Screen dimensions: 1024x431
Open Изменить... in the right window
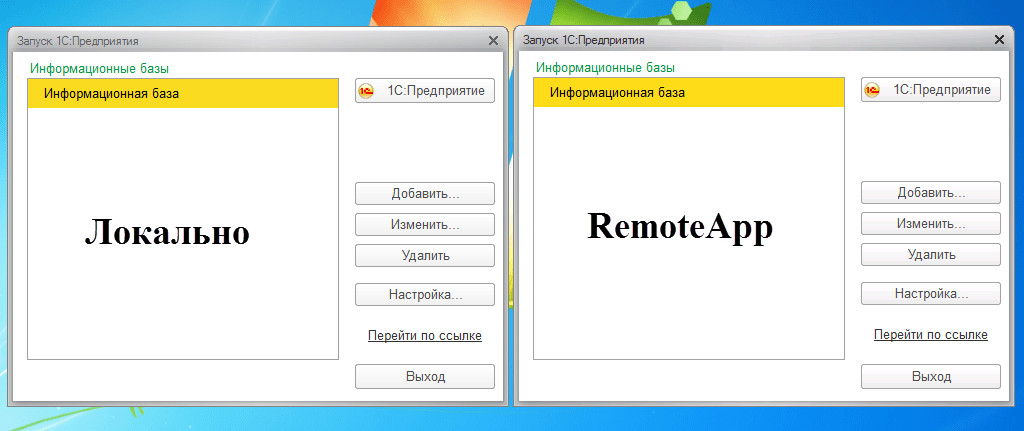(x=931, y=224)
